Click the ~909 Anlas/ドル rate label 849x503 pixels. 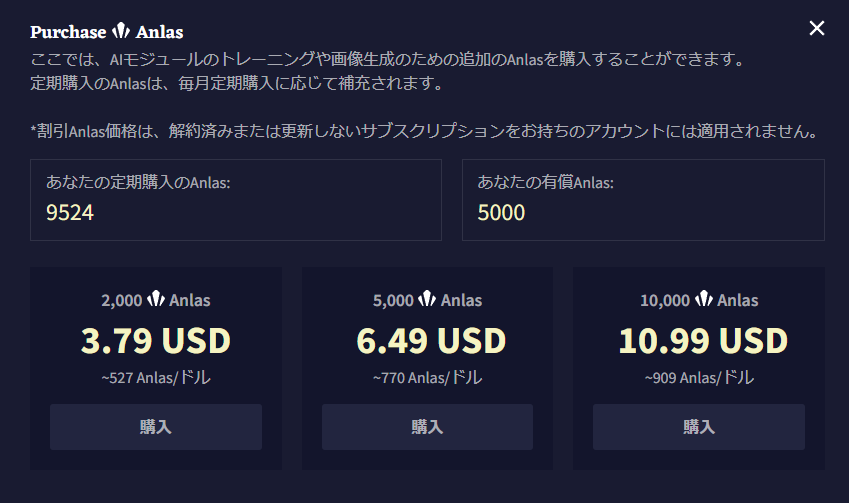point(699,377)
